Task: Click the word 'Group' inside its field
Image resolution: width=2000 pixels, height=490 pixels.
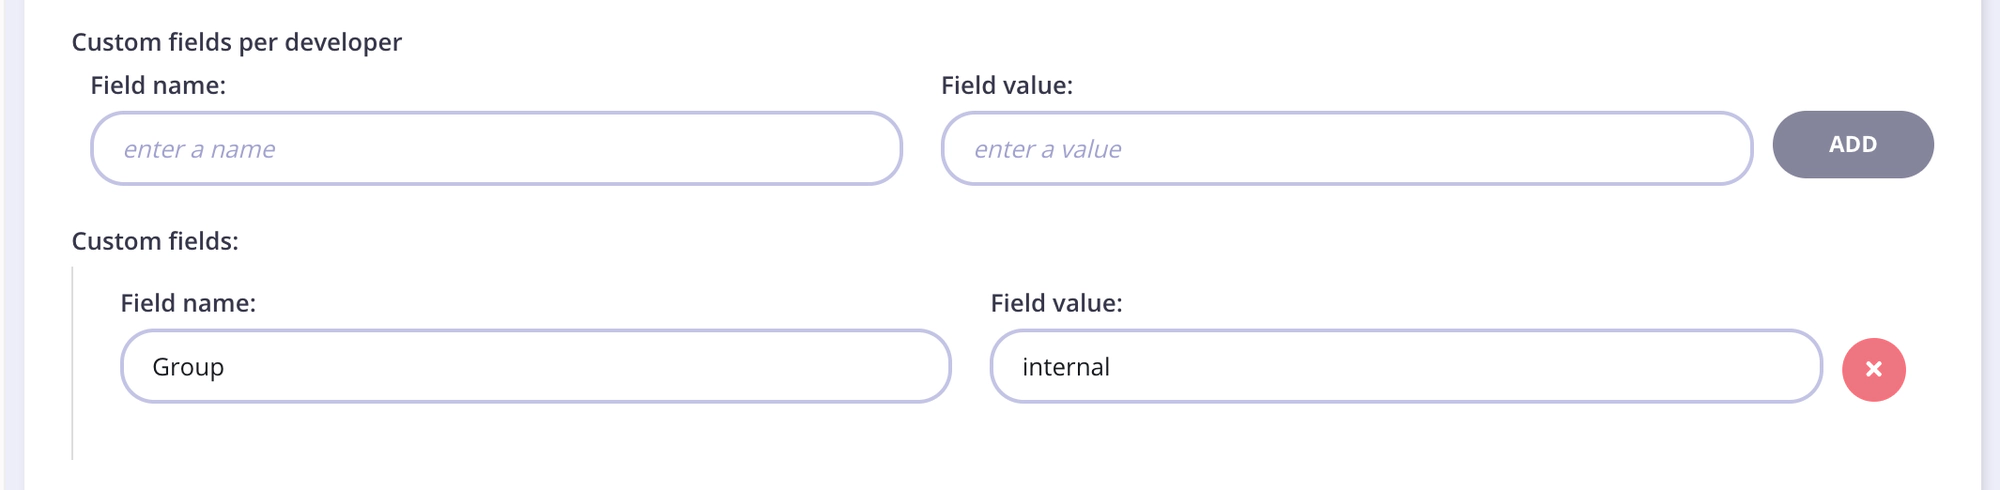Action: (188, 367)
